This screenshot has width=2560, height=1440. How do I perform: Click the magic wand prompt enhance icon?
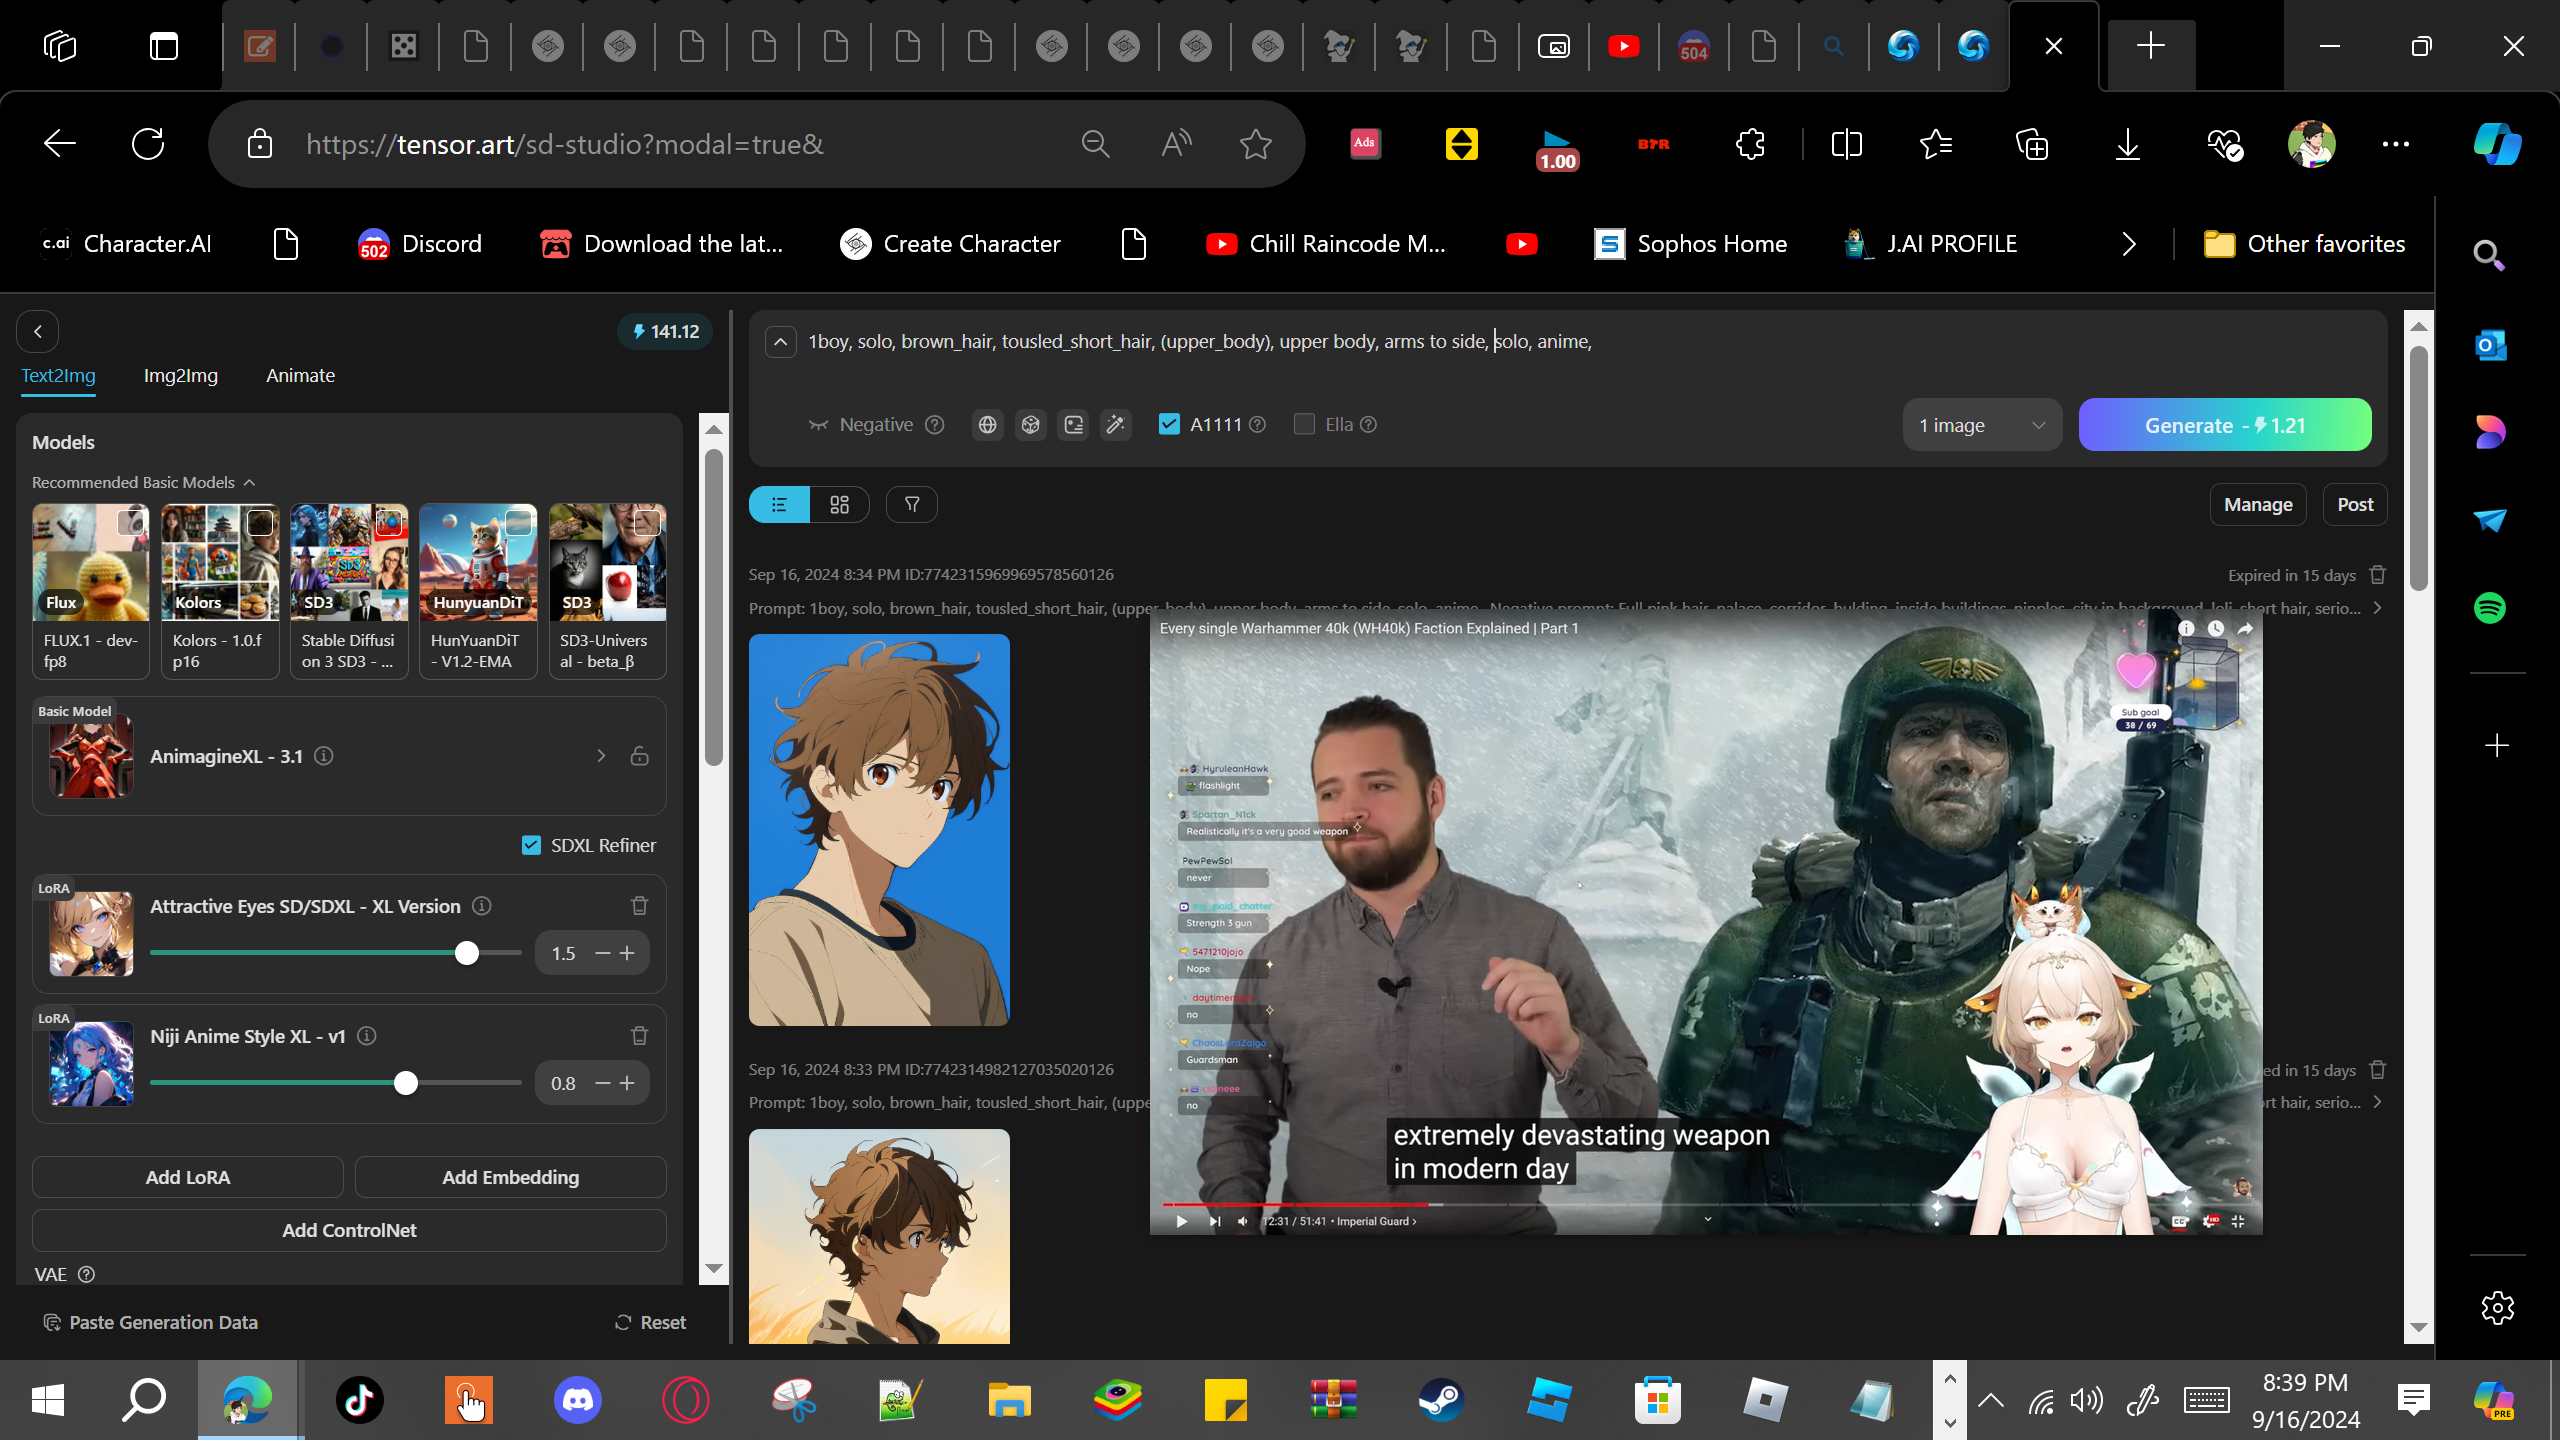point(1116,425)
